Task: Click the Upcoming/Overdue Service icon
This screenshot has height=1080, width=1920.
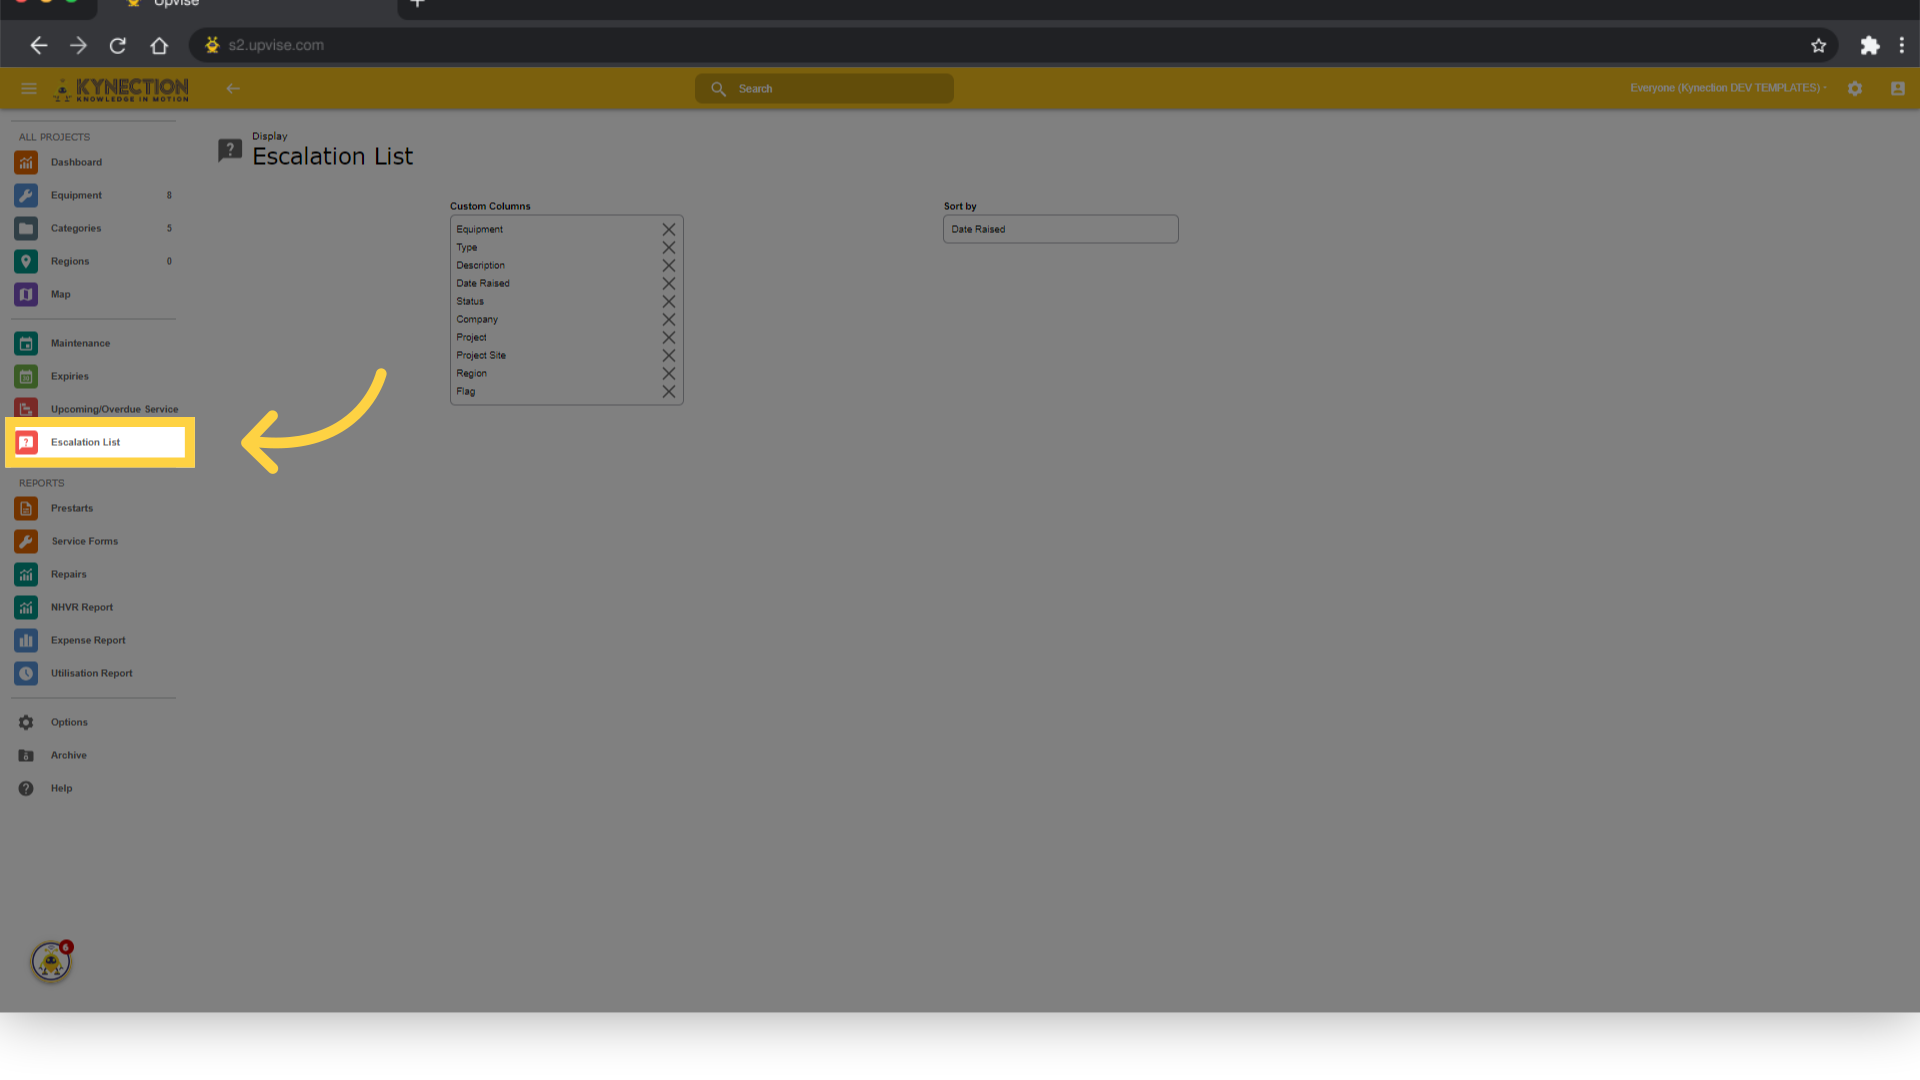Action: coord(26,408)
